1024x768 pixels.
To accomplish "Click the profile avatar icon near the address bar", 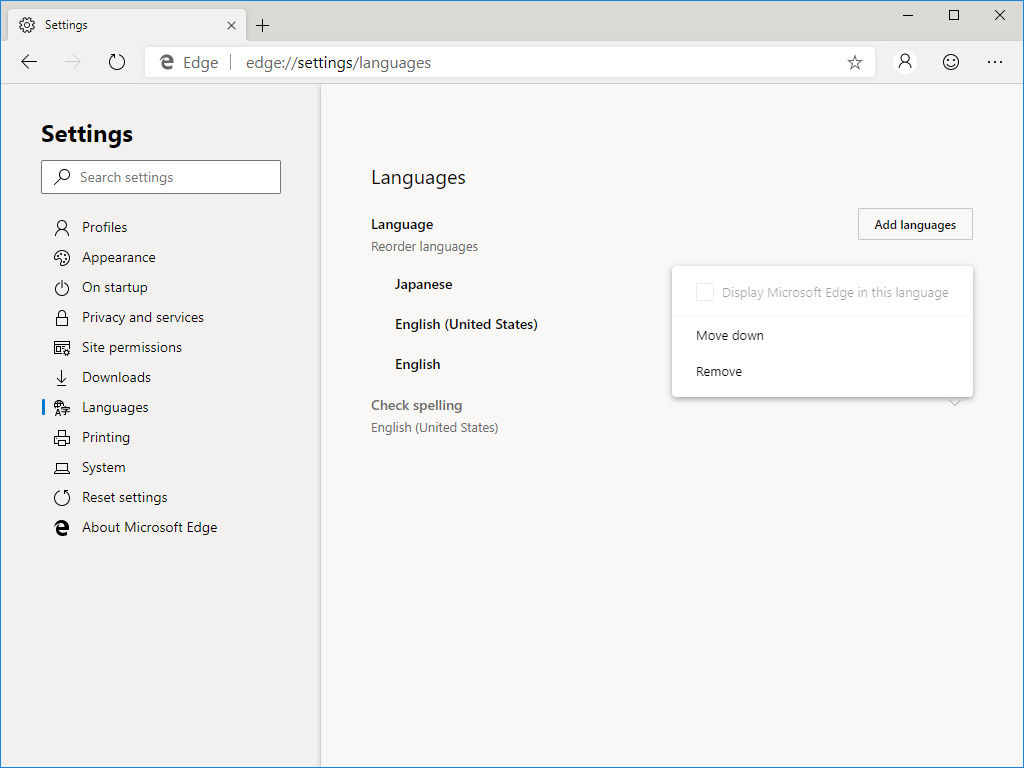I will tap(905, 62).
